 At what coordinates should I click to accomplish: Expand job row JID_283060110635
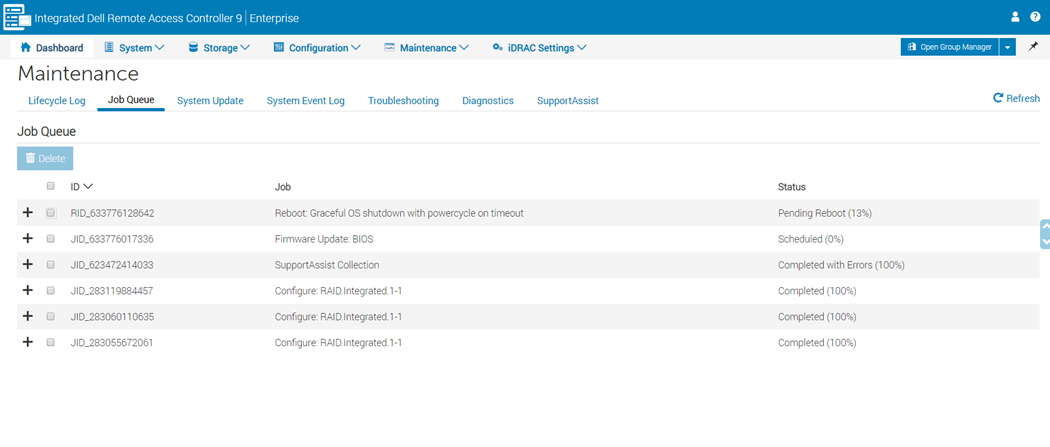click(x=27, y=316)
